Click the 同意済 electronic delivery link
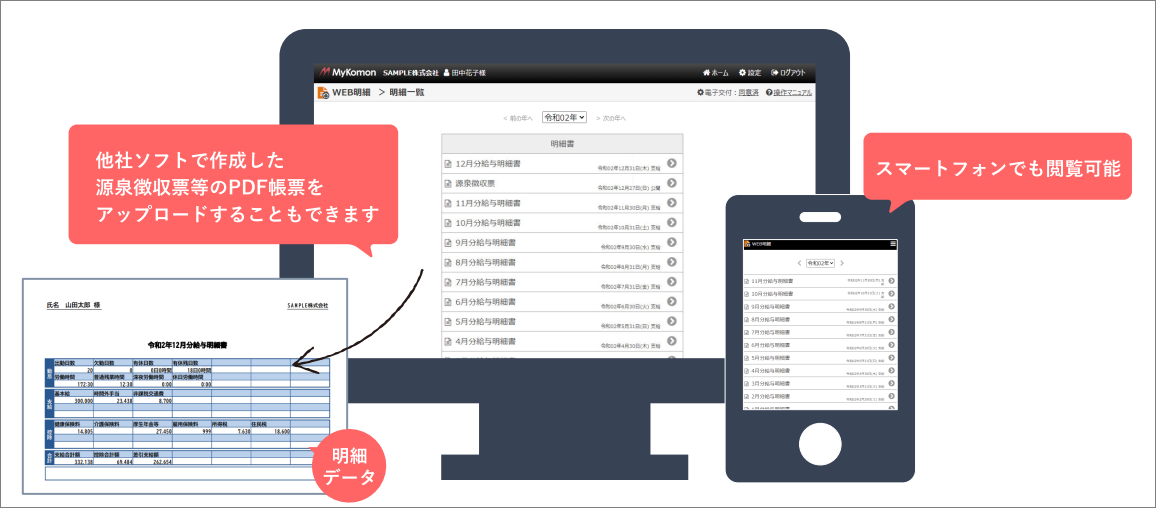 pos(748,93)
